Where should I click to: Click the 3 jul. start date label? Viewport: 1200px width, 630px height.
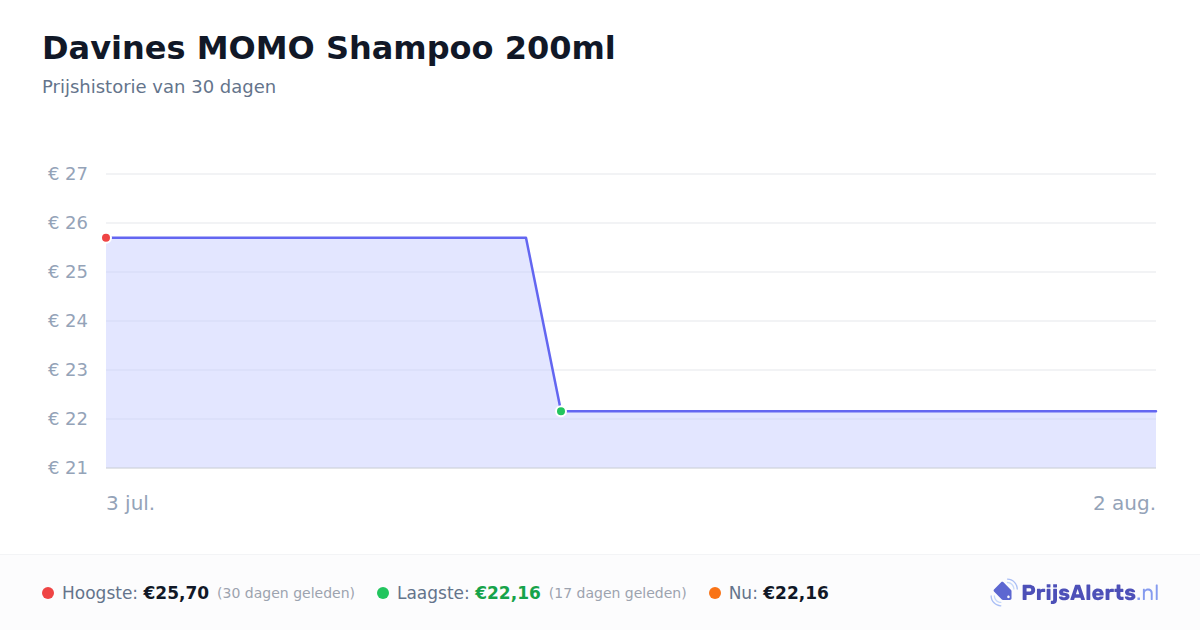tap(131, 503)
